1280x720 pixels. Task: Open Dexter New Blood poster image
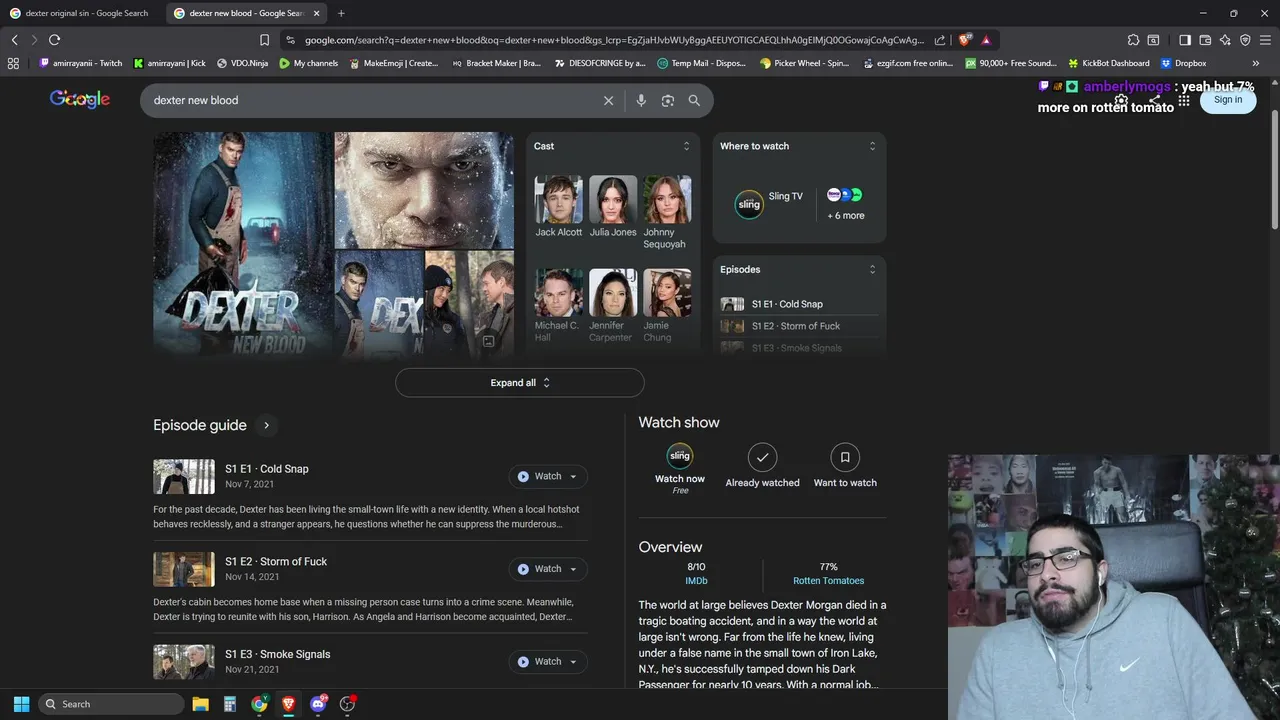pyautogui.click(x=242, y=244)
